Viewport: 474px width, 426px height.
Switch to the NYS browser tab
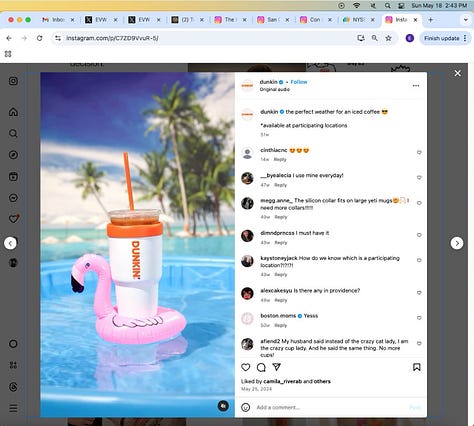[x=358, y=20]
